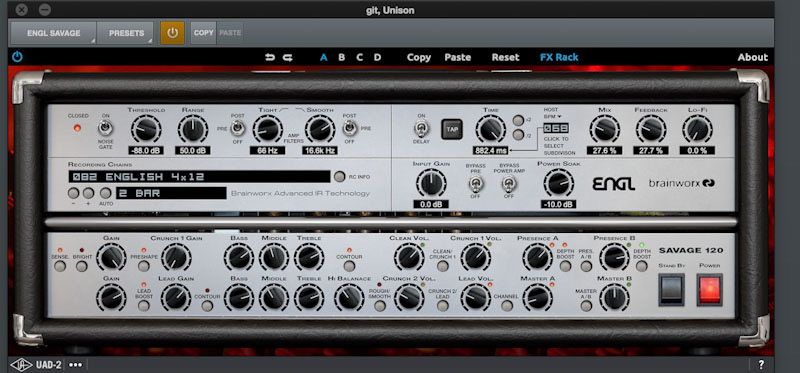The image size is (800, 373).
Task: Click the gray PASTE button
Action: coord(230,33)
